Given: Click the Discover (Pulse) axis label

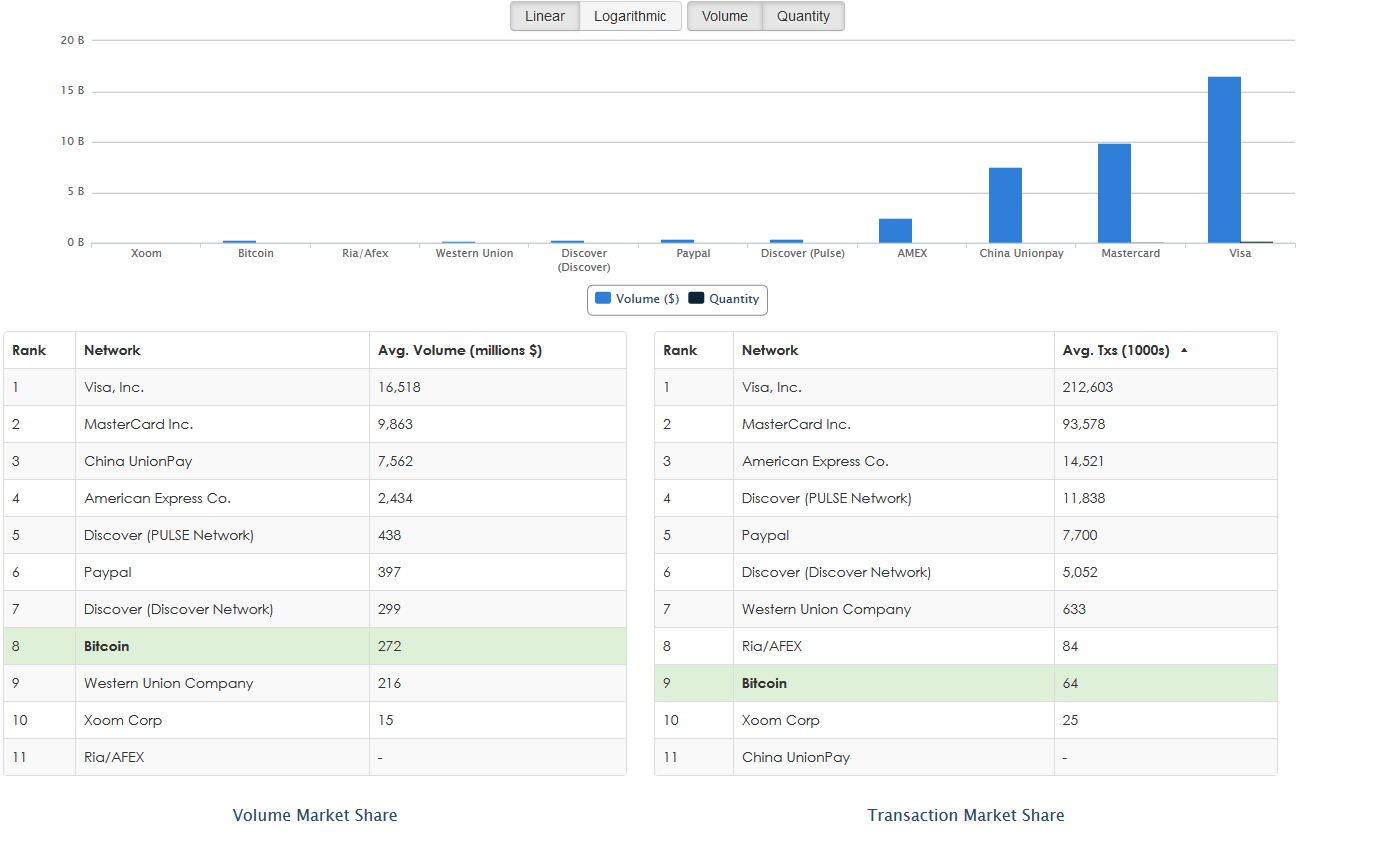Looking at the screenshot, I should (x=803, y=253).
